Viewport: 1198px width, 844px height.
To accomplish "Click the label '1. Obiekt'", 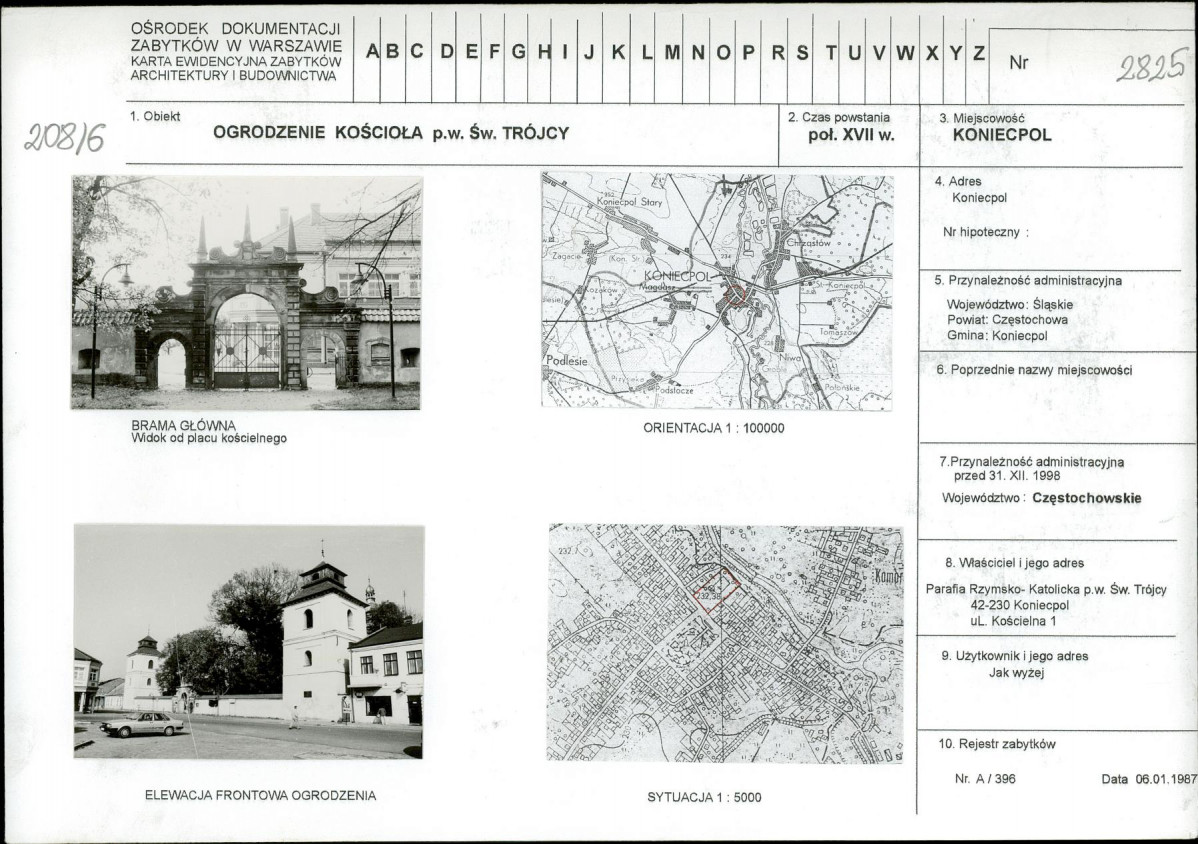I will [x=155, y=116].
